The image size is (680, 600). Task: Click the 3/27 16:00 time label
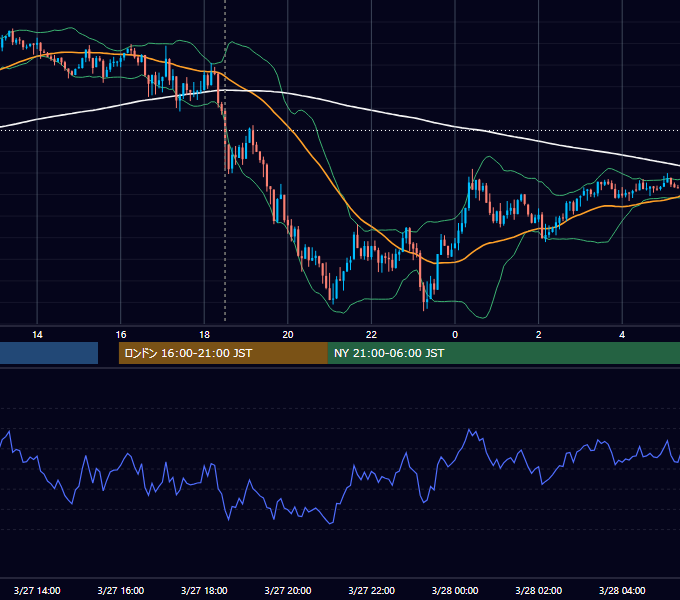[x=121, y=590]
